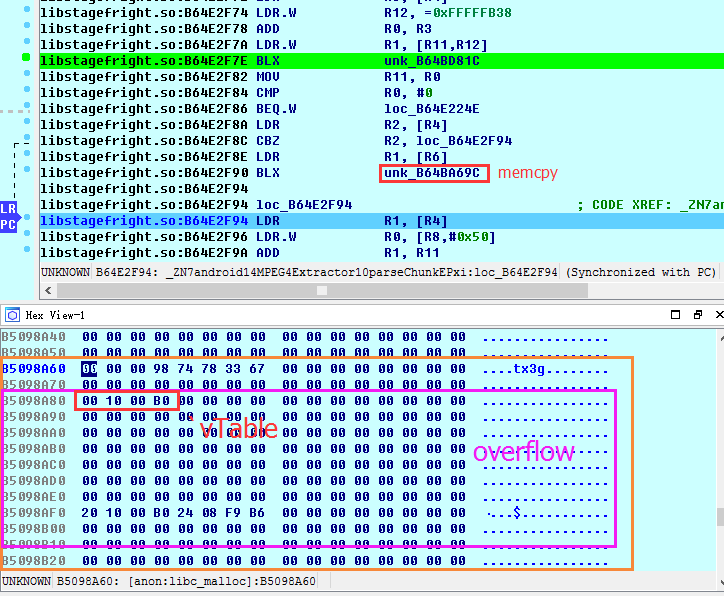Click hex address B5098A60
This screenshot has width=724, height=596.
click(x=34, y=369)
